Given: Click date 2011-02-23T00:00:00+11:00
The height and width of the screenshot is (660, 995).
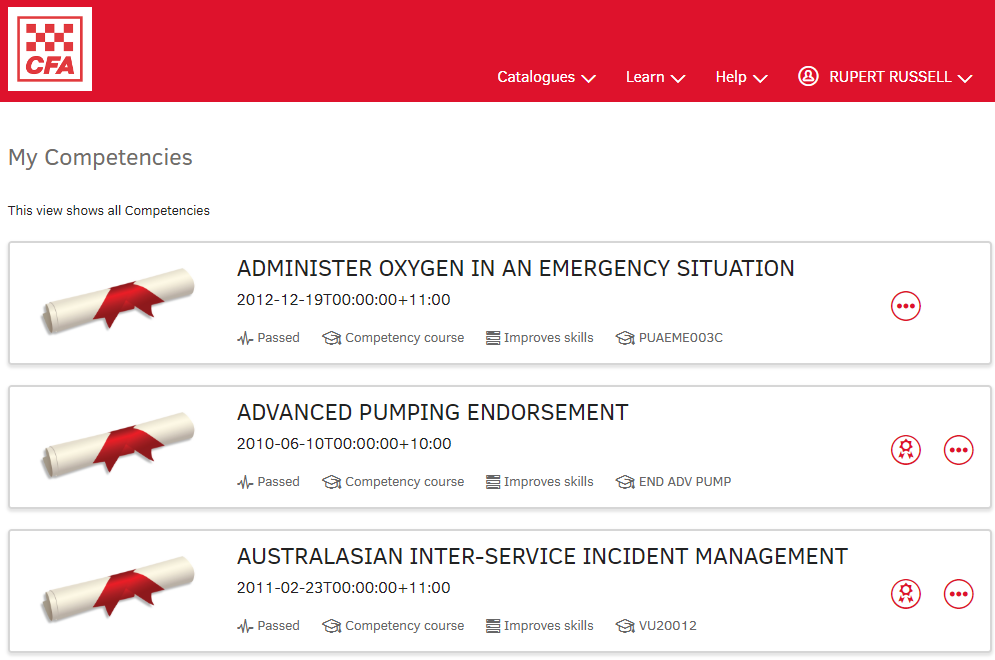Looking at the screenshot, I should (x=344, y=588).
